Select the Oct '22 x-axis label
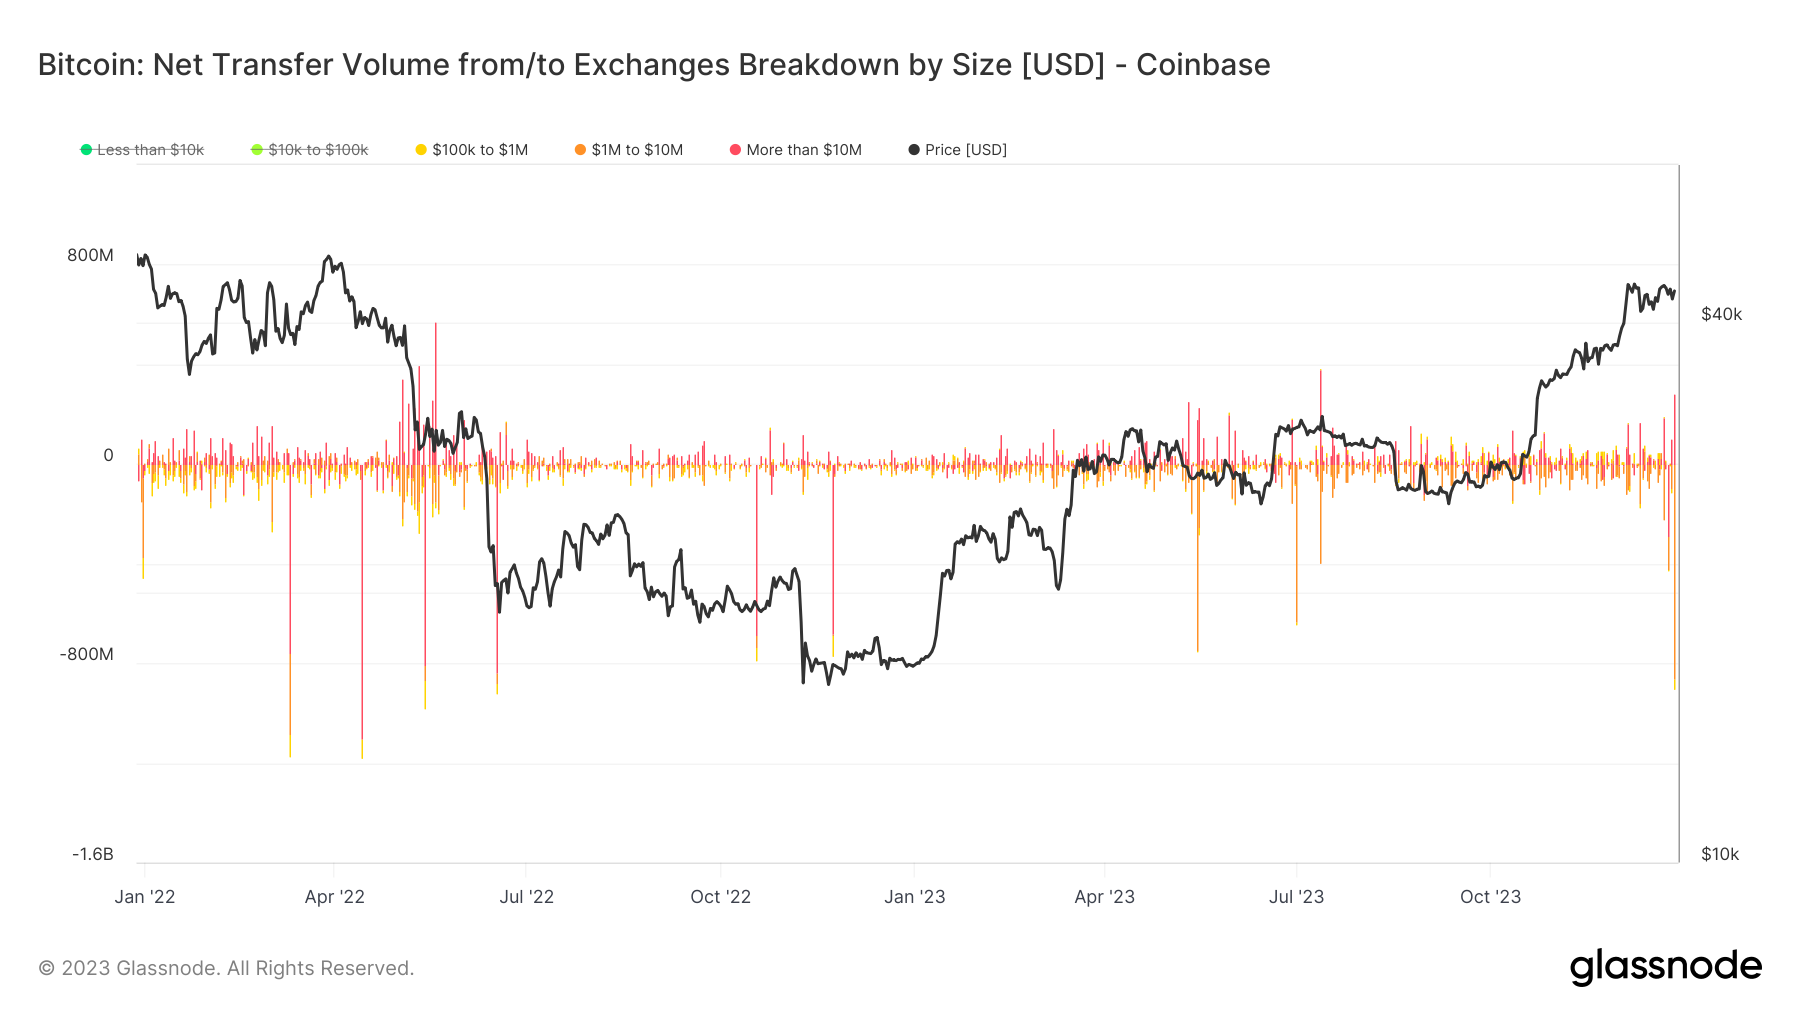The width and height of the screenshot is (1800, 1013). (x=720, y=897)
